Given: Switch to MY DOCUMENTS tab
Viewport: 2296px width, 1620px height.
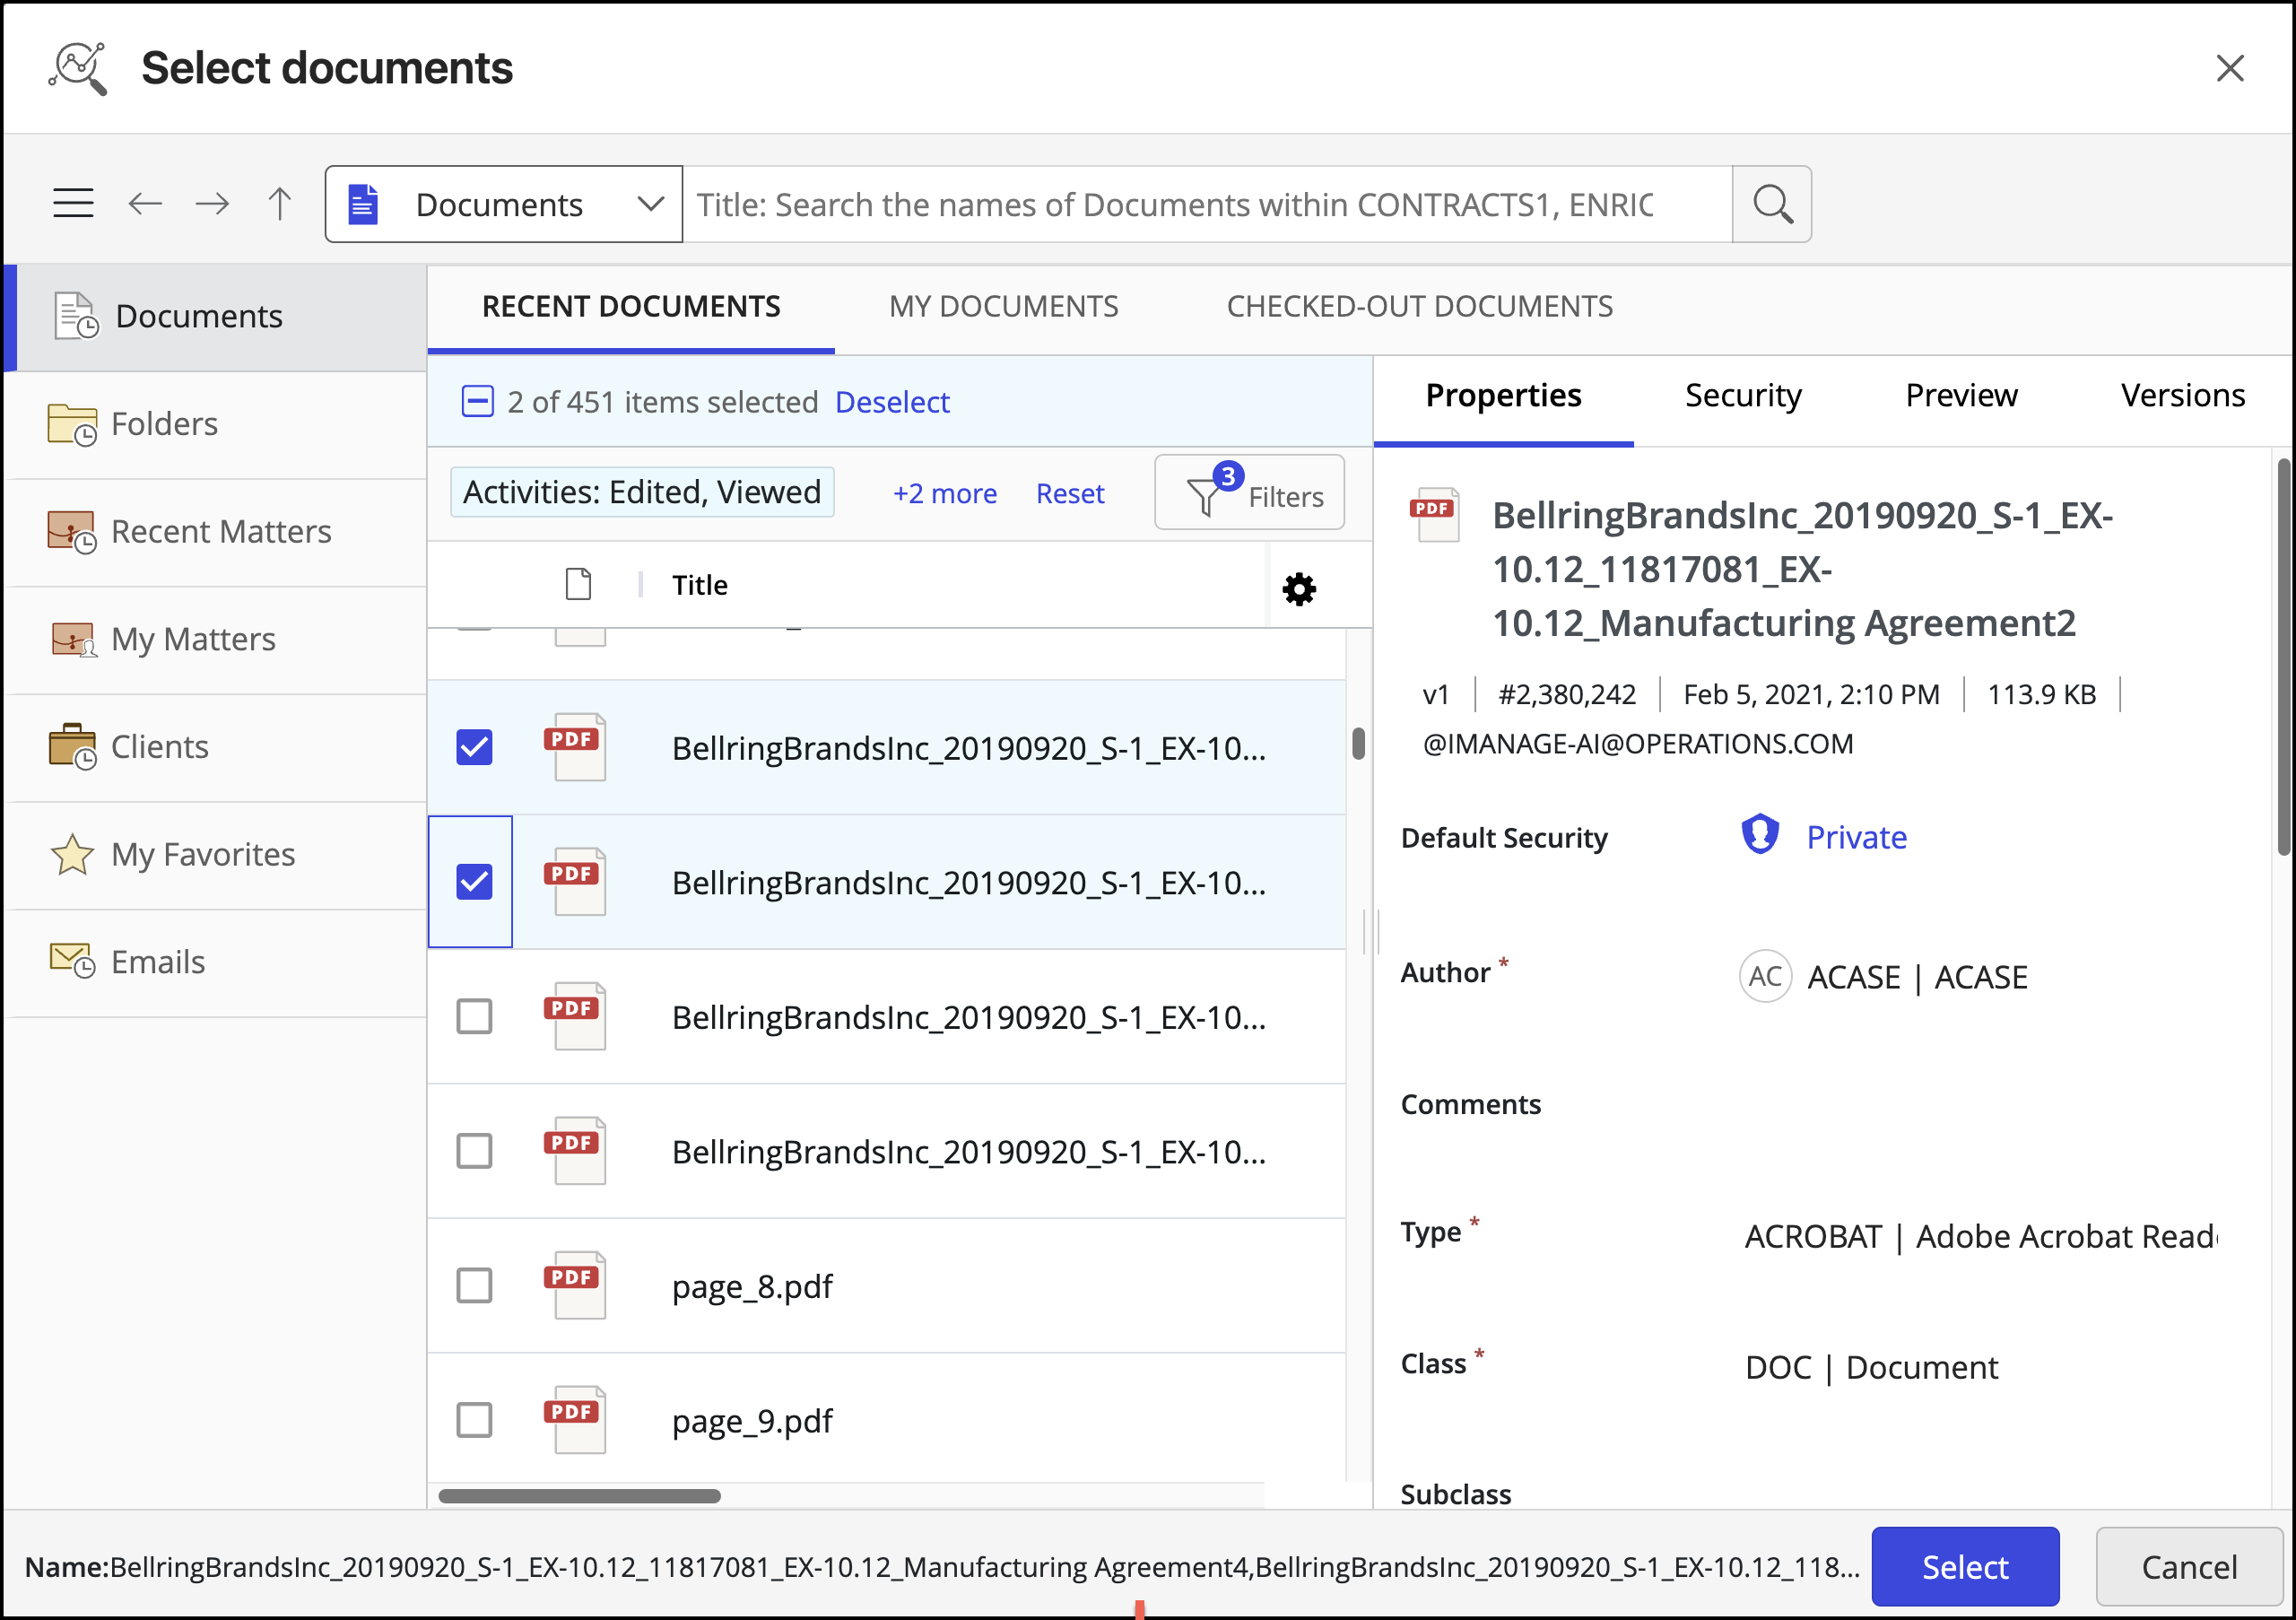Looking at the screenshot, I should 1003,307.
